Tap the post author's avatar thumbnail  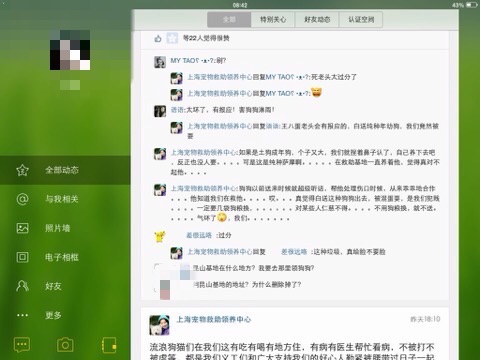tap(159, 325)
